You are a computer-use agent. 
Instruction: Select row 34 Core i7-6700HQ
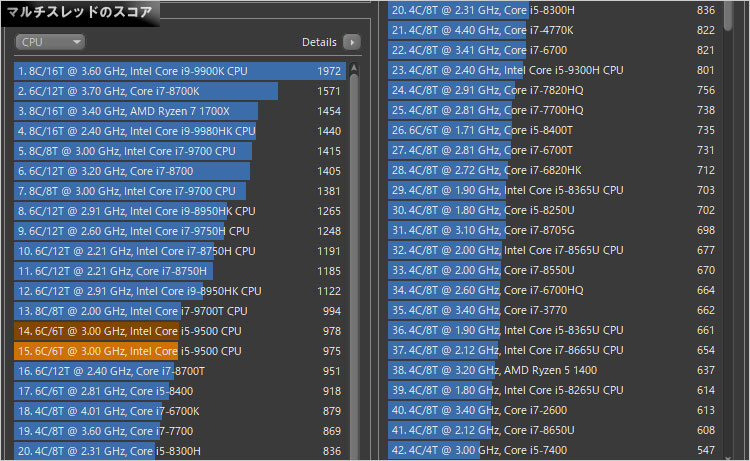pos(554,291)
